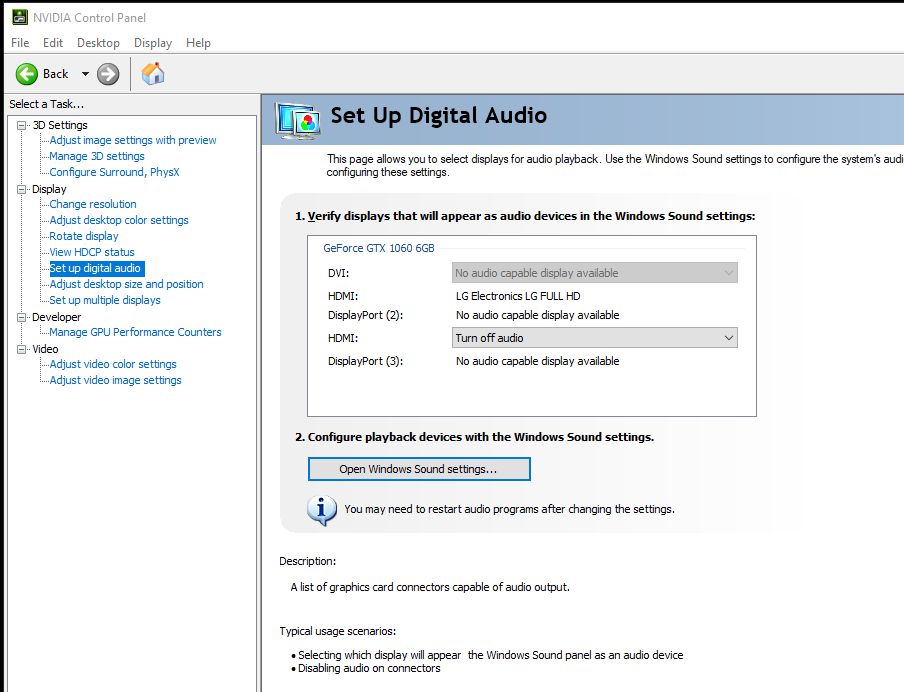Click the grey Forward arrow icon
Screen dimensions: 904x692
(x=108, y=74)
